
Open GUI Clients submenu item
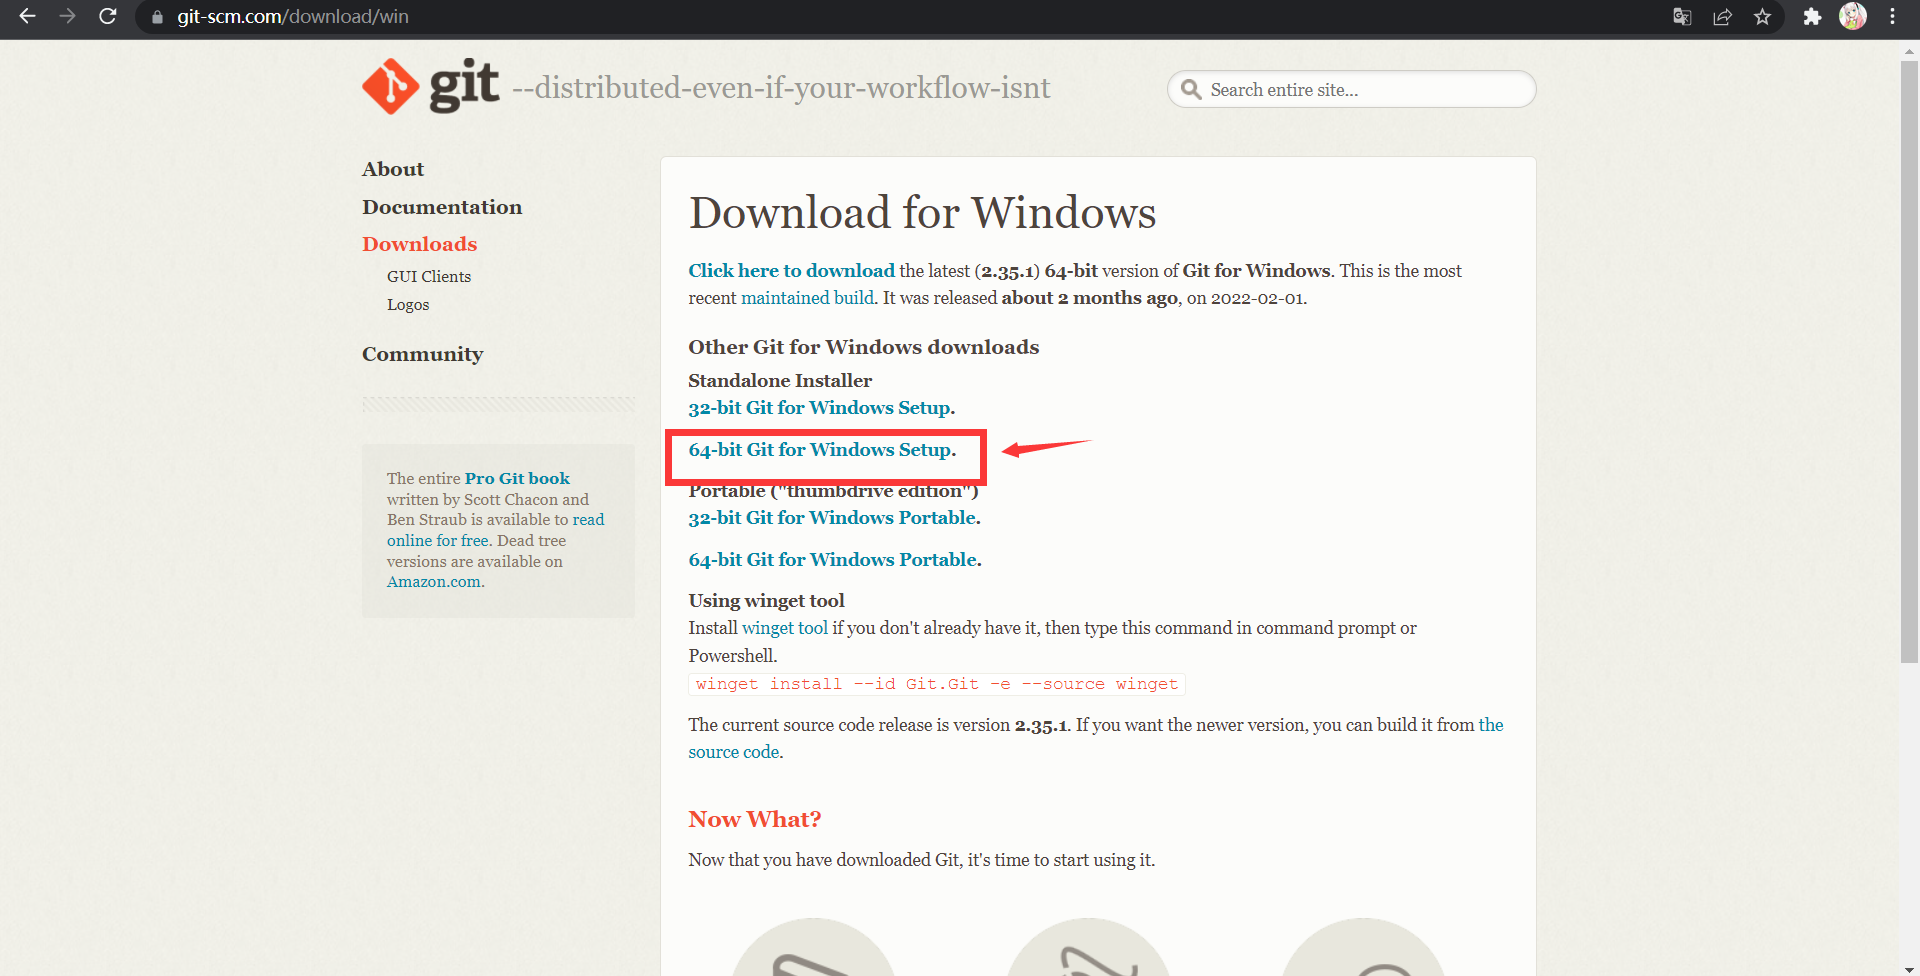click(429, 276)
